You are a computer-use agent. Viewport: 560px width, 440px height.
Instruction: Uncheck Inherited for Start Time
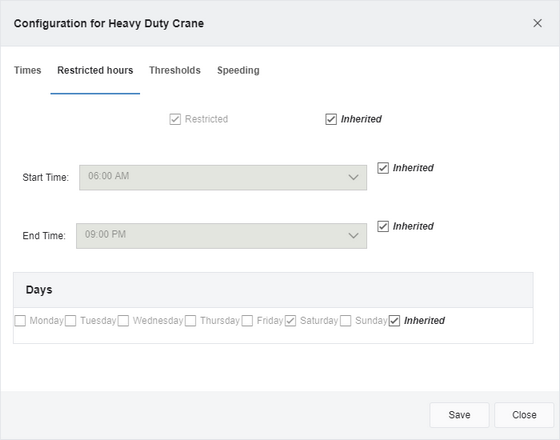pos(383,168)
